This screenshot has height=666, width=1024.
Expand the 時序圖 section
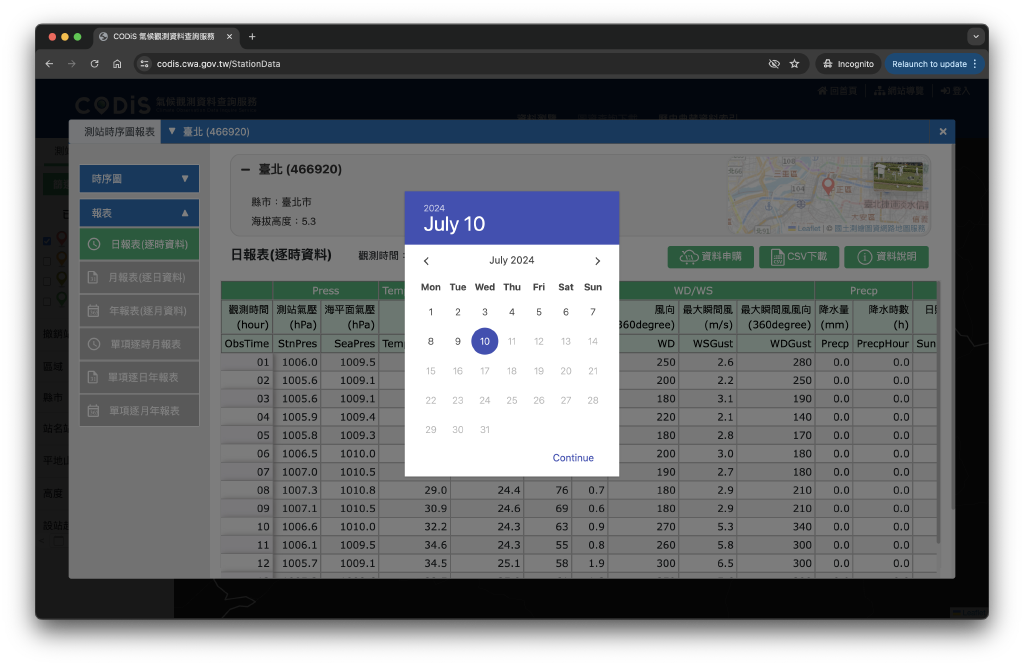pos(139,179)
